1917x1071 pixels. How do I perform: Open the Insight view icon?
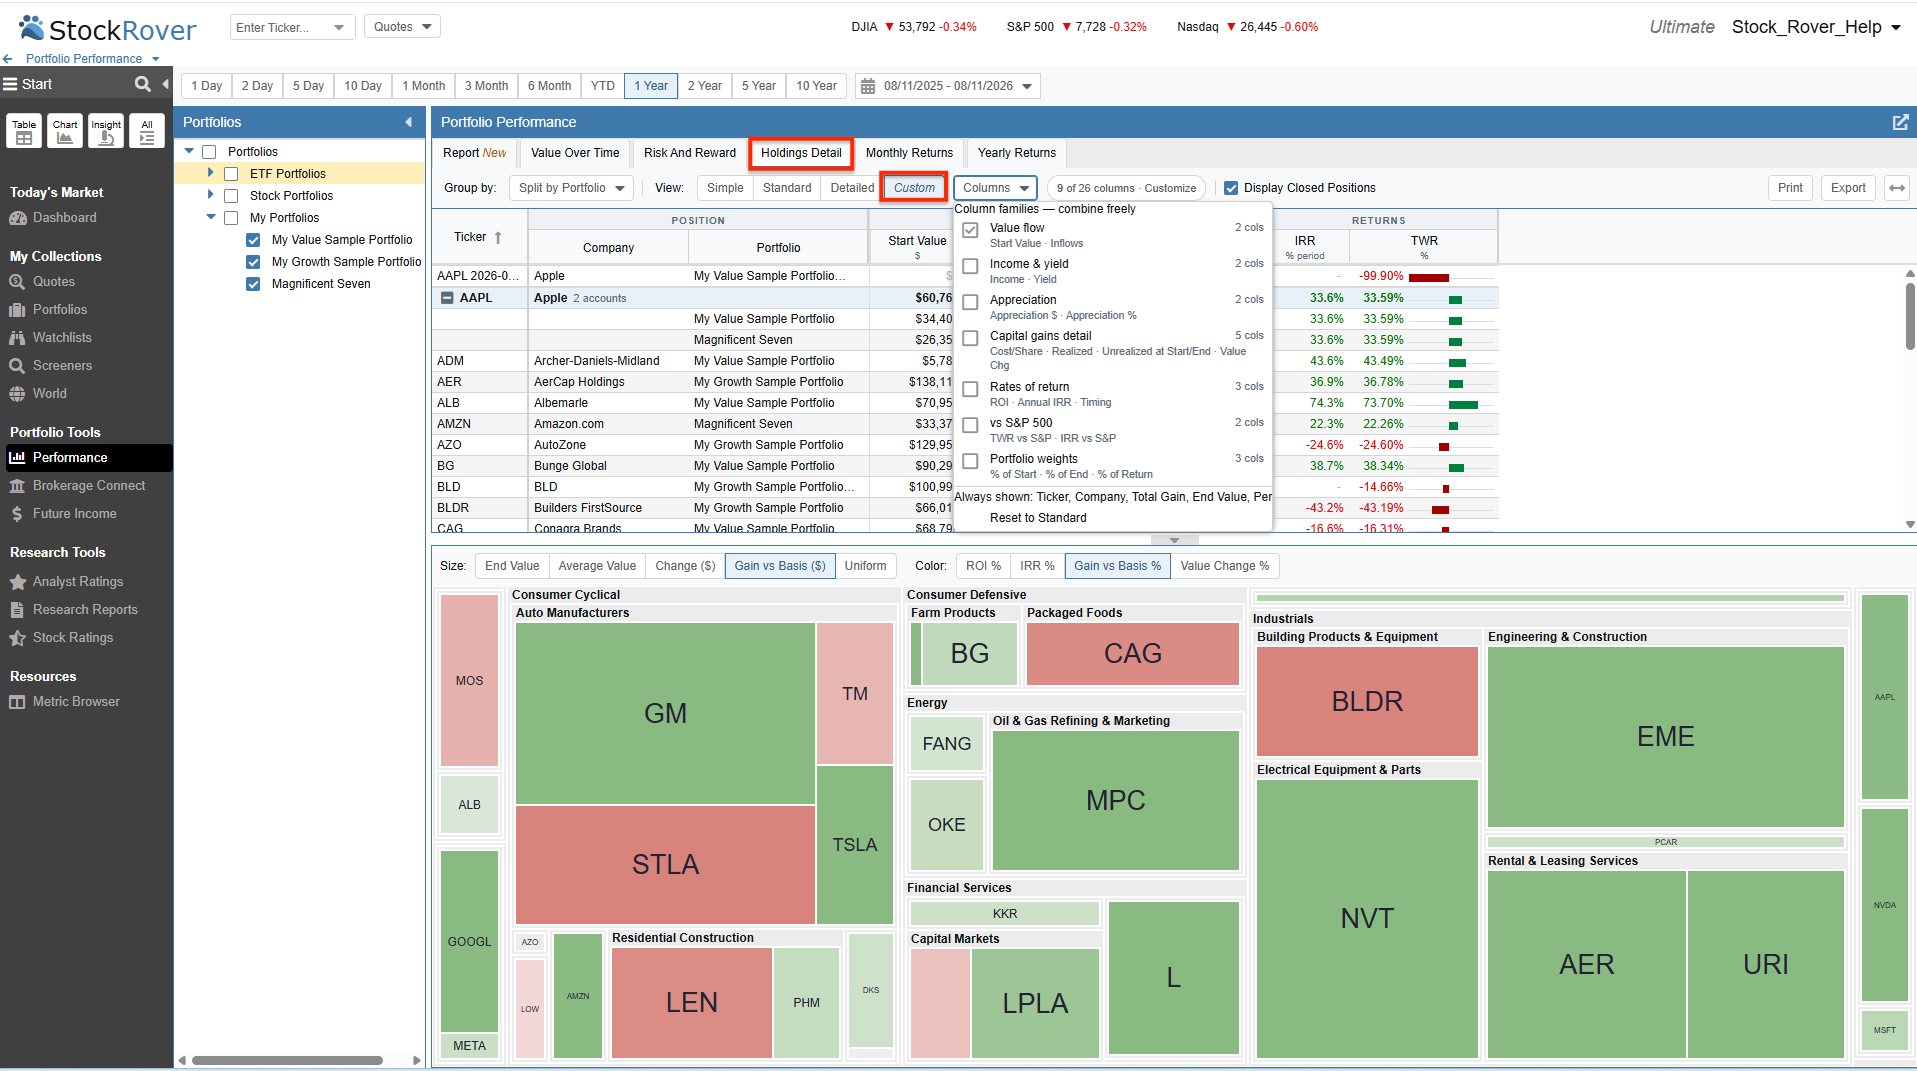(106, 131)
